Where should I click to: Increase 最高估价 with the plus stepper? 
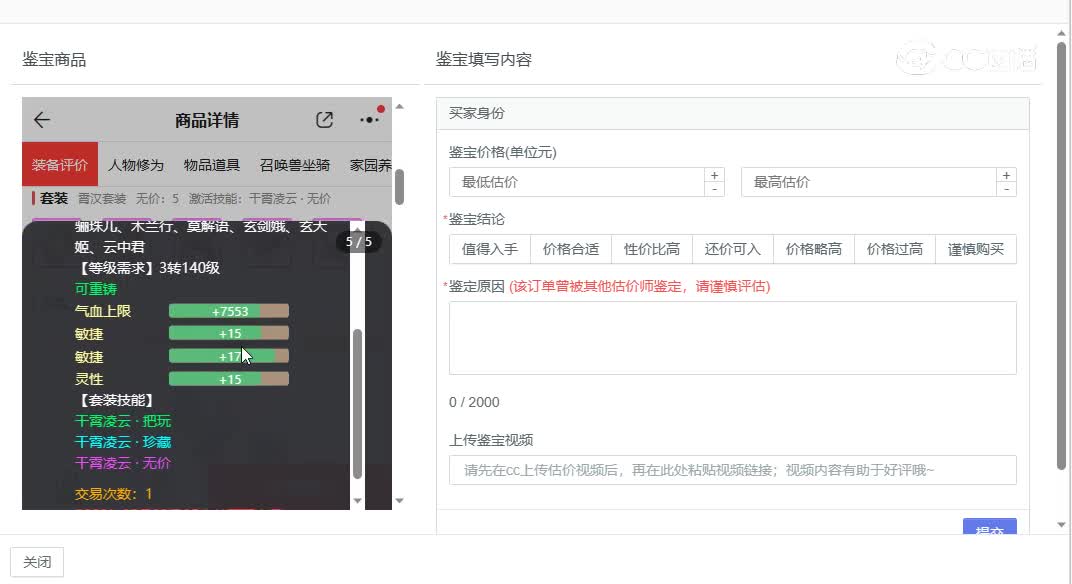pyautogui.click(x=1006, y=176)
